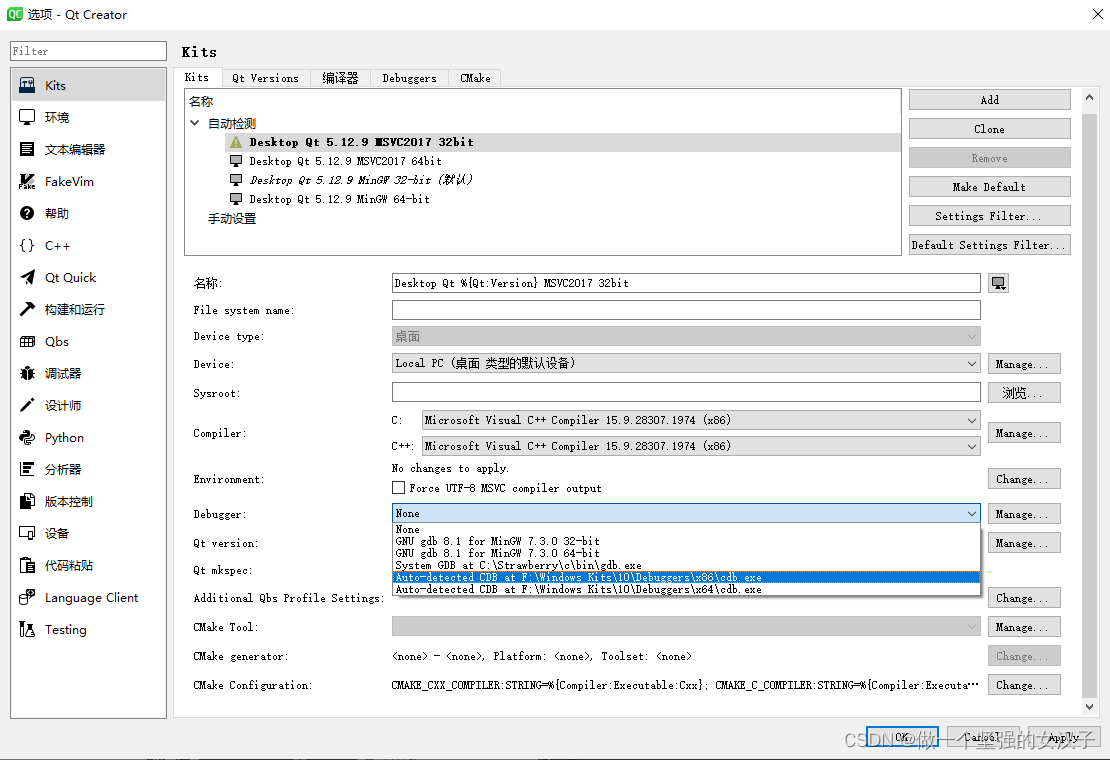Switch to the 编译器 tab
The width and height of the screenshot is (1110, 760).
click(341, 79)
